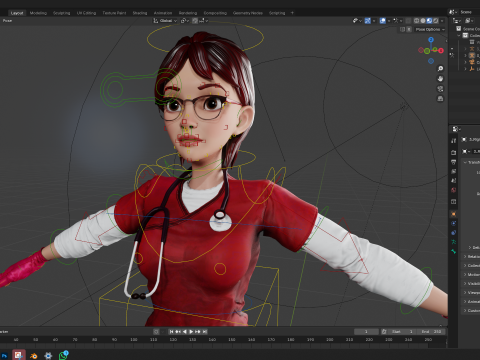Click the current frame field showing 1
Viewport: 480px width, 360px height.
[366, 332]
